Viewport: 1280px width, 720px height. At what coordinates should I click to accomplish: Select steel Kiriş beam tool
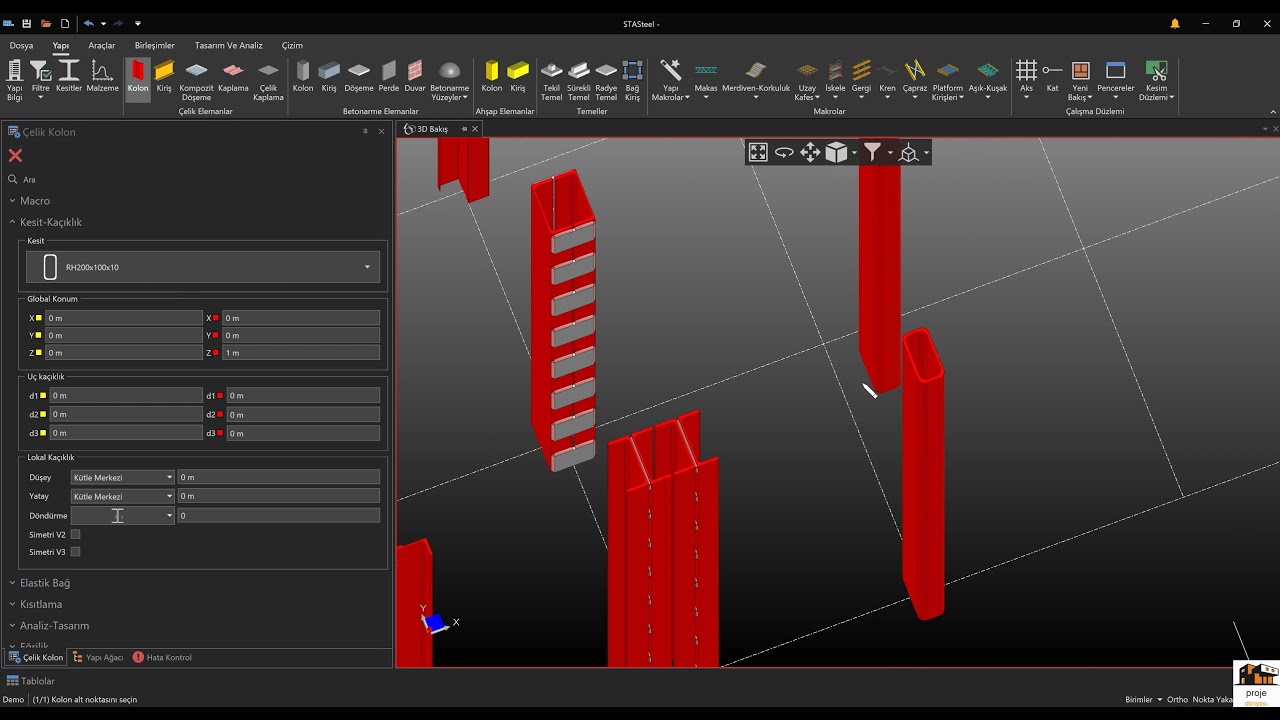pyautogui.click(x=164, y=76)
